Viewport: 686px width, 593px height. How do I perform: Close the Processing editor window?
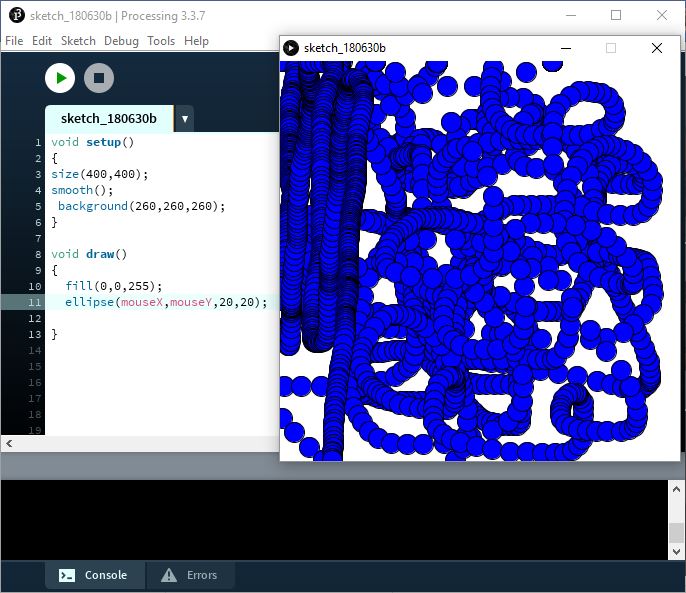click(x=662, y=15)
